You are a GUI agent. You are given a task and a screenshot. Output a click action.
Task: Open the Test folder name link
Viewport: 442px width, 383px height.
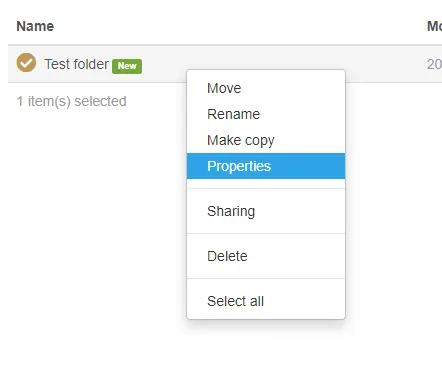pos(76,64)
